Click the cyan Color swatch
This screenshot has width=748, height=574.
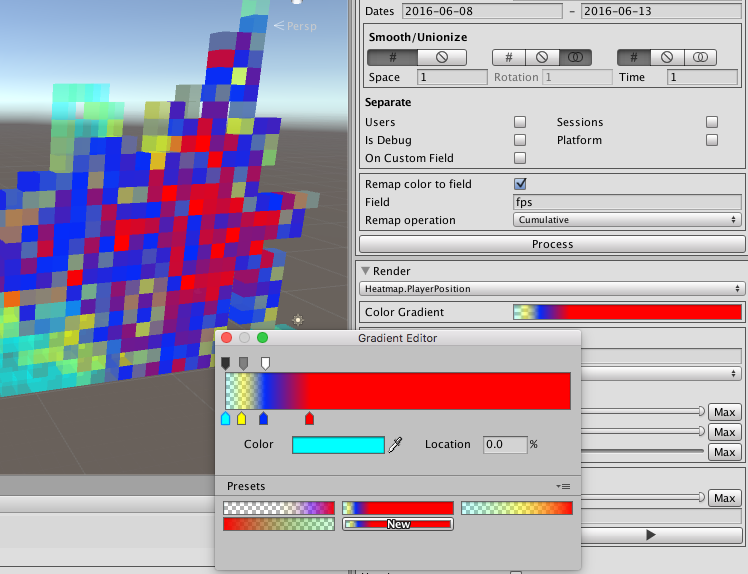click(x=338, y=444)
